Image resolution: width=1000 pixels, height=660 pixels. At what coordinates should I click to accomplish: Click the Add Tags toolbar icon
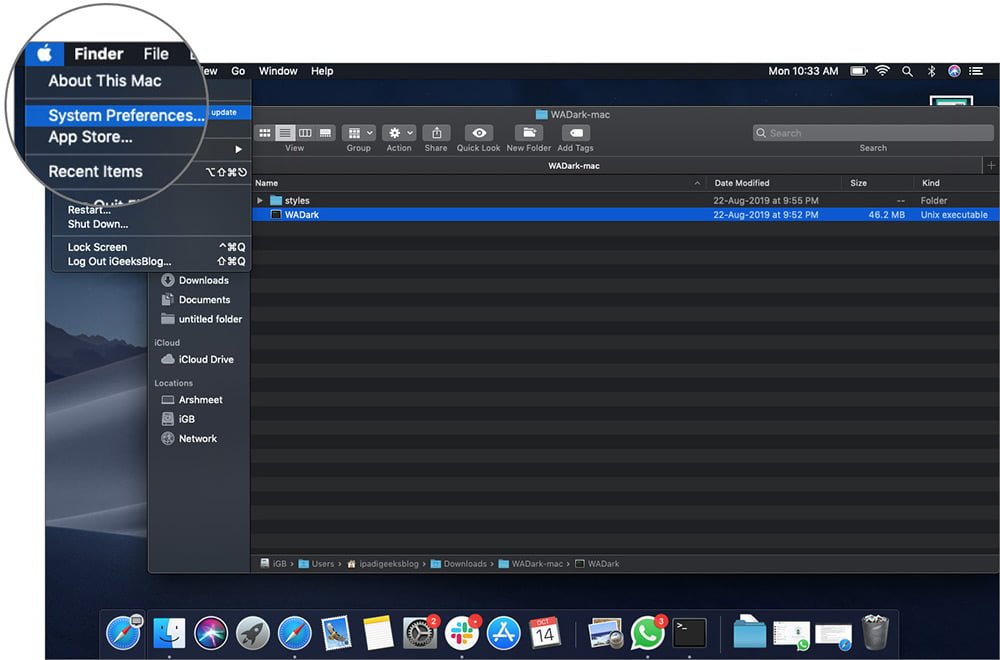tap(575, 133)
